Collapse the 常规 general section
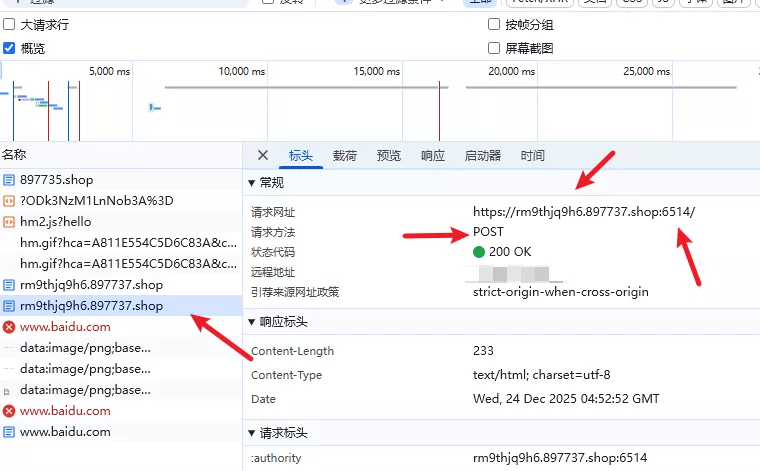 click(252, 183)
